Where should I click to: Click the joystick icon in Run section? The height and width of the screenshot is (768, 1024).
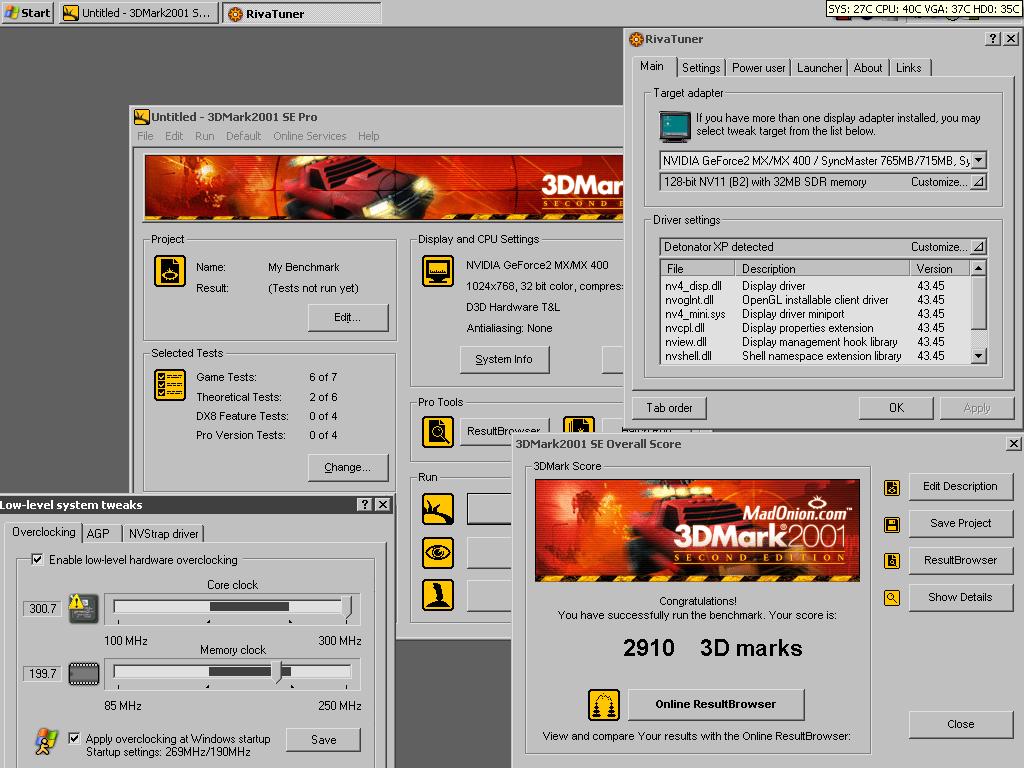(438, 594)
